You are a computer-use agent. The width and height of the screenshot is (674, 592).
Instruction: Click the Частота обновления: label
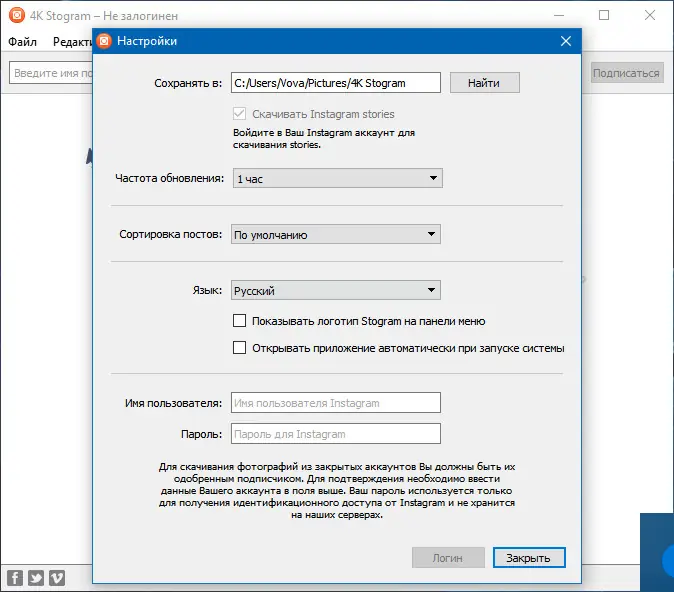coord(169,178)
